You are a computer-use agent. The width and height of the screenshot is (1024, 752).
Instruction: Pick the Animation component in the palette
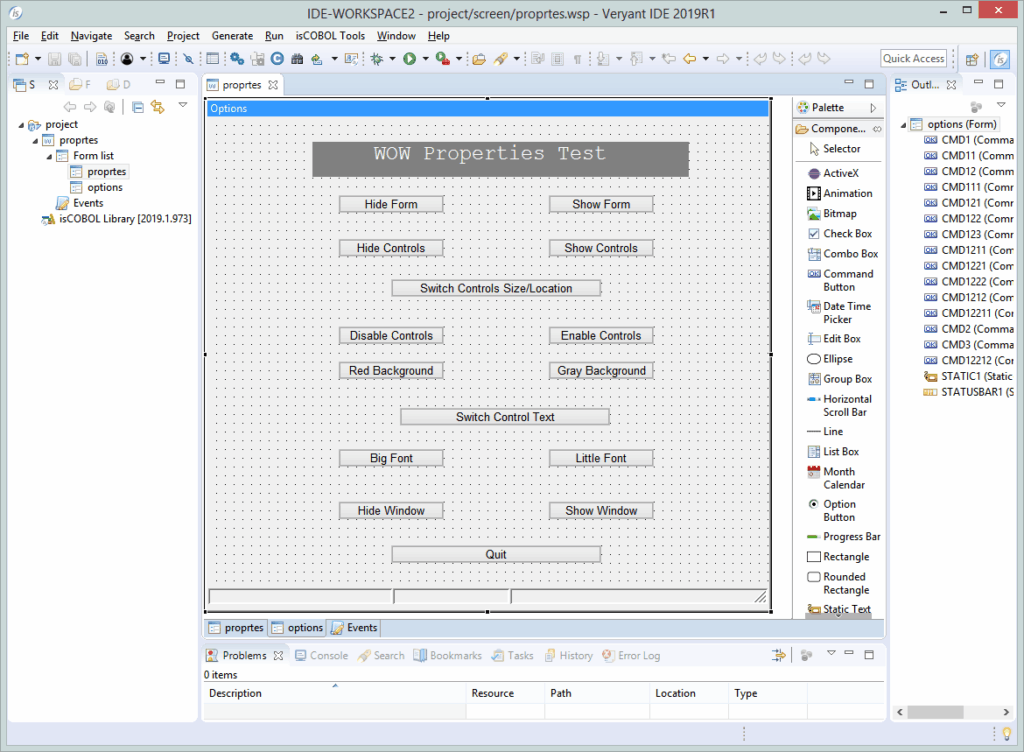coord(840,193)
